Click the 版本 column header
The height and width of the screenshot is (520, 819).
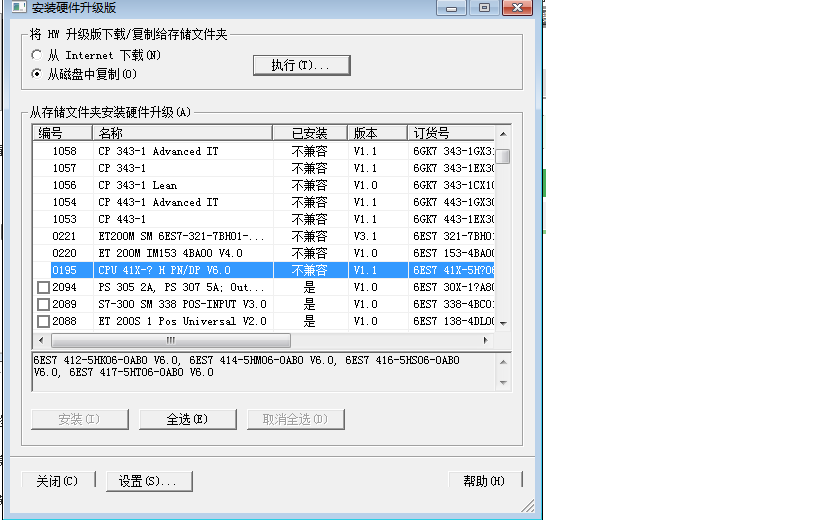click(x=377, y=133)
